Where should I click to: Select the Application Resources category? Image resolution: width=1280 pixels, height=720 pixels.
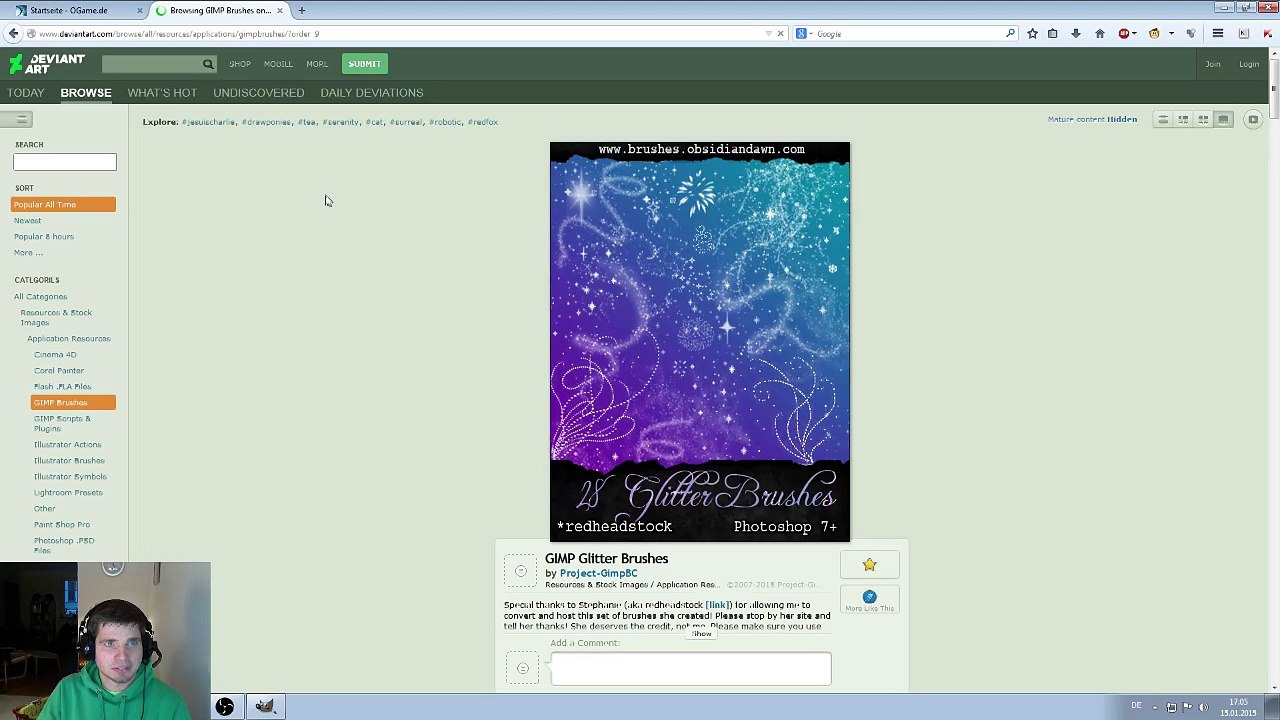(69, 339)
